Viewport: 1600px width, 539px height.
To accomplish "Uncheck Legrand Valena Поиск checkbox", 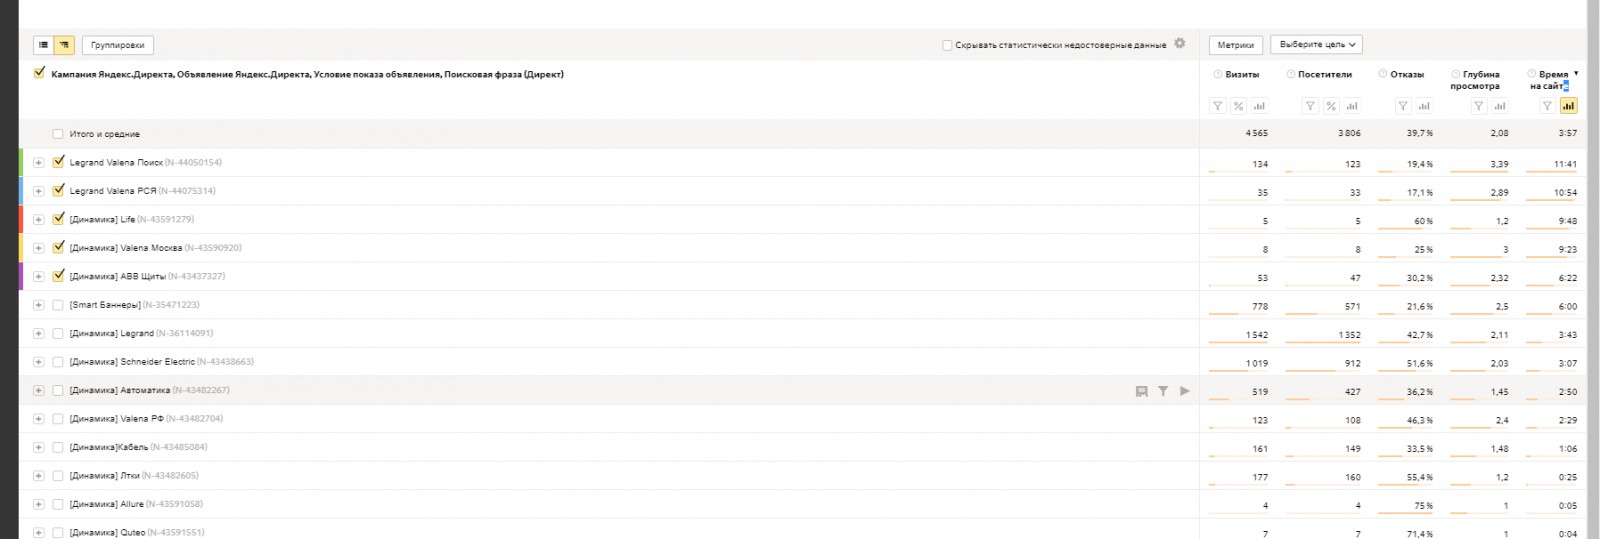I will pos(58,162).
